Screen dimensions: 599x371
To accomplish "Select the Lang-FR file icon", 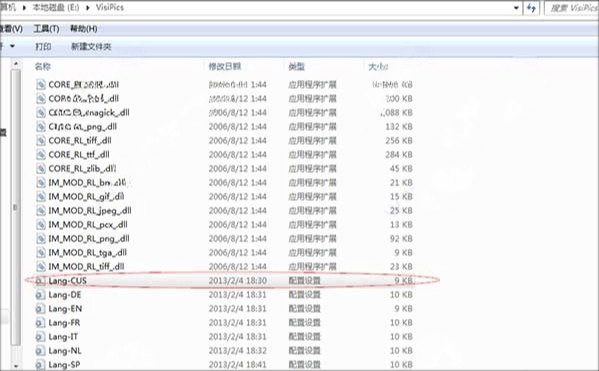I will pyautogui.click(x=40, y=323).
